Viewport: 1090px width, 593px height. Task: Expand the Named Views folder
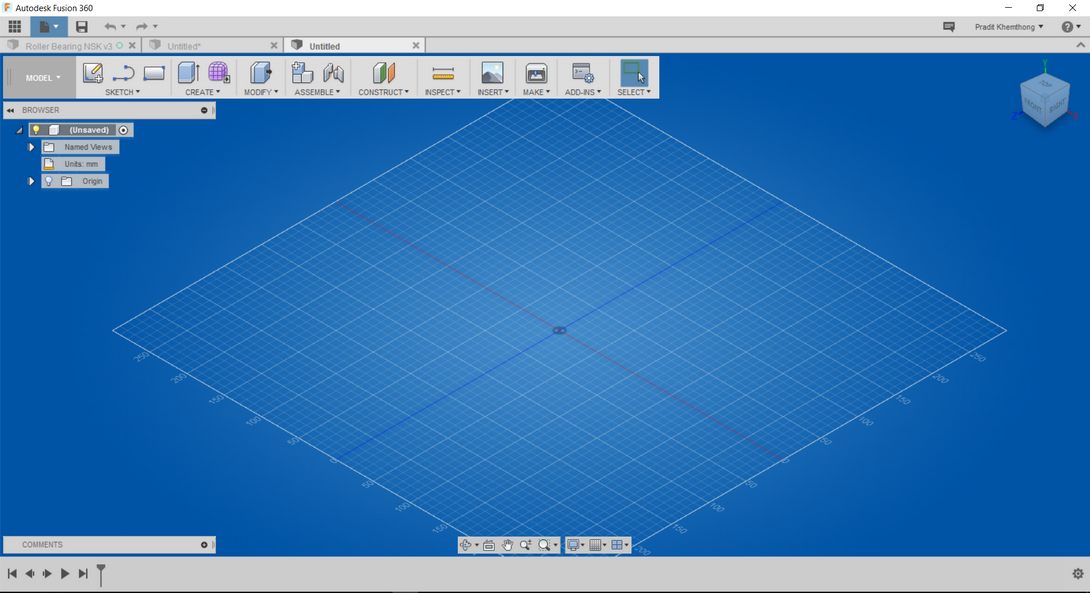pyautogui.click(x=31, y=146)
